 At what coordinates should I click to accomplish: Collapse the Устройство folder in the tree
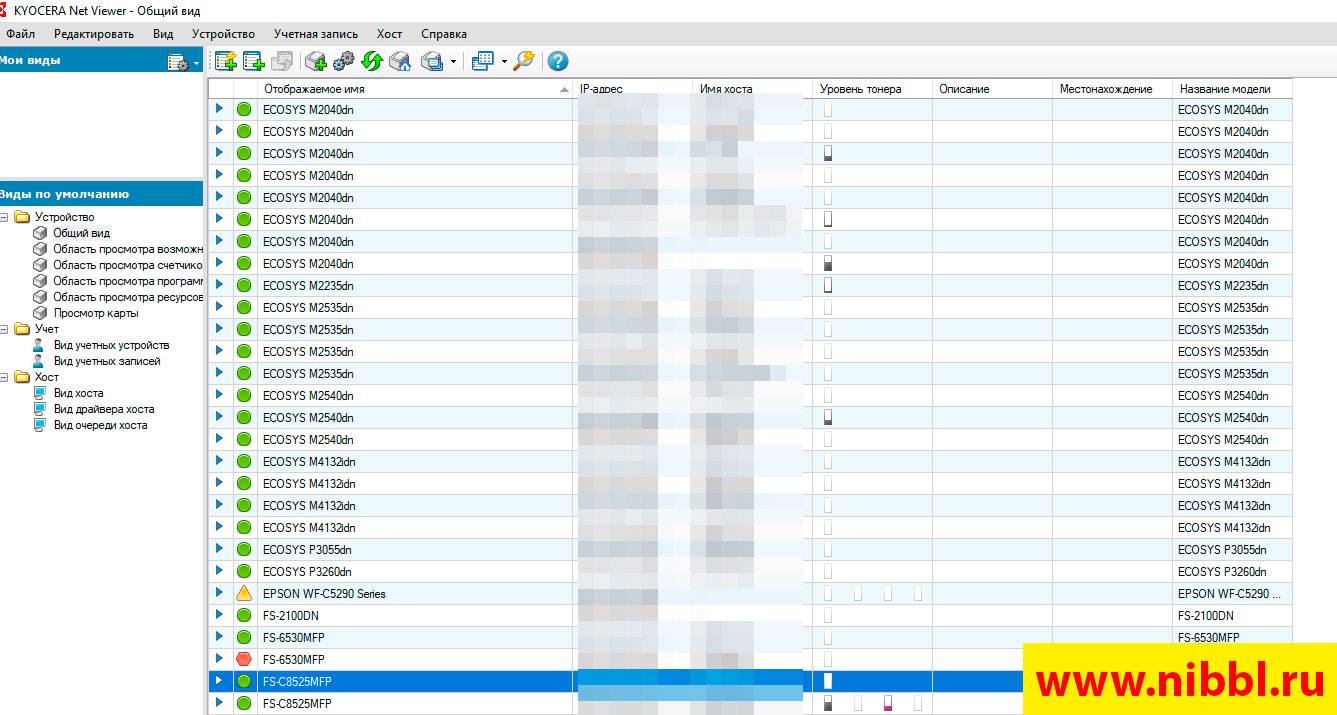(5, 217)
